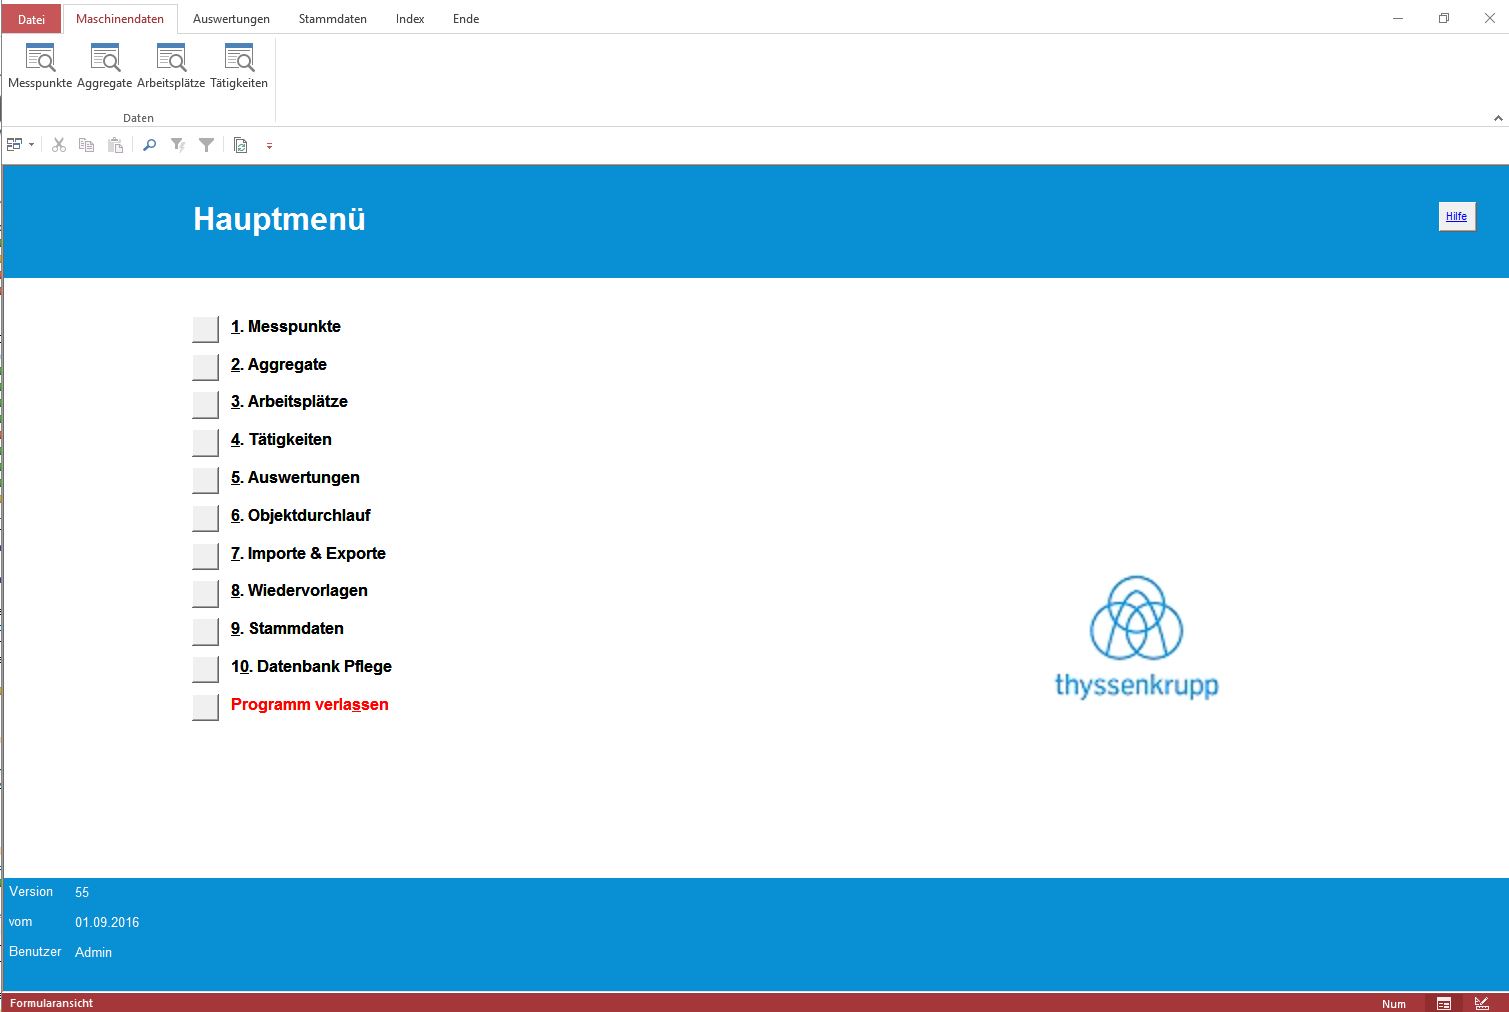Select the Maschinendaten ribbon tab
The image size is (1509, 1012).
click(x=120, y=19)
